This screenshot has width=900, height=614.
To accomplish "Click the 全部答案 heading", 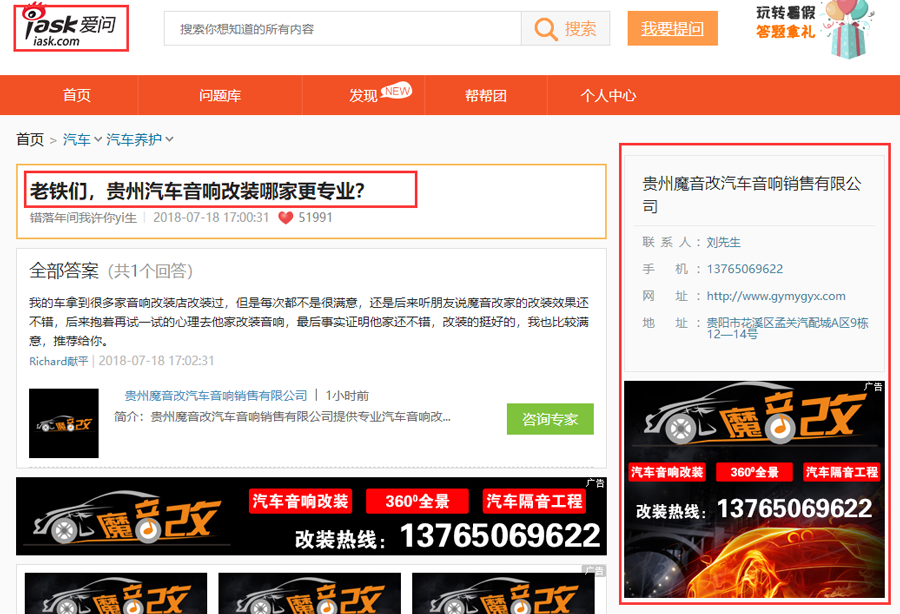I will [64, 271].
